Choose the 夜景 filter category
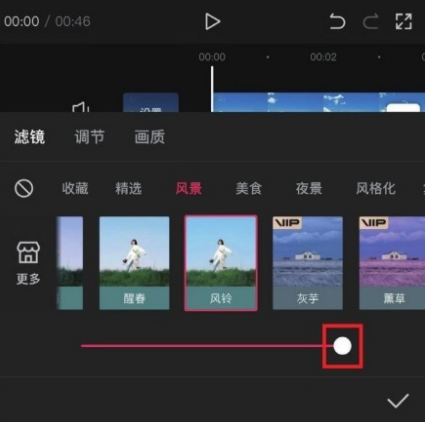 309,188
